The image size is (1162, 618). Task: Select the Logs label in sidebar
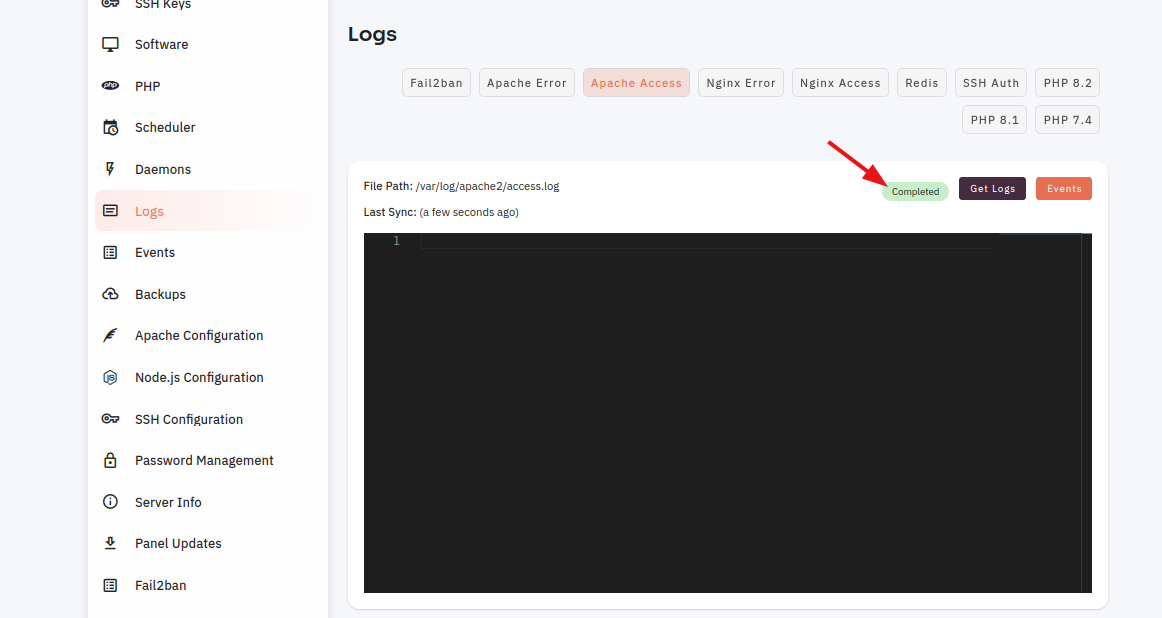tap(149, 211)
